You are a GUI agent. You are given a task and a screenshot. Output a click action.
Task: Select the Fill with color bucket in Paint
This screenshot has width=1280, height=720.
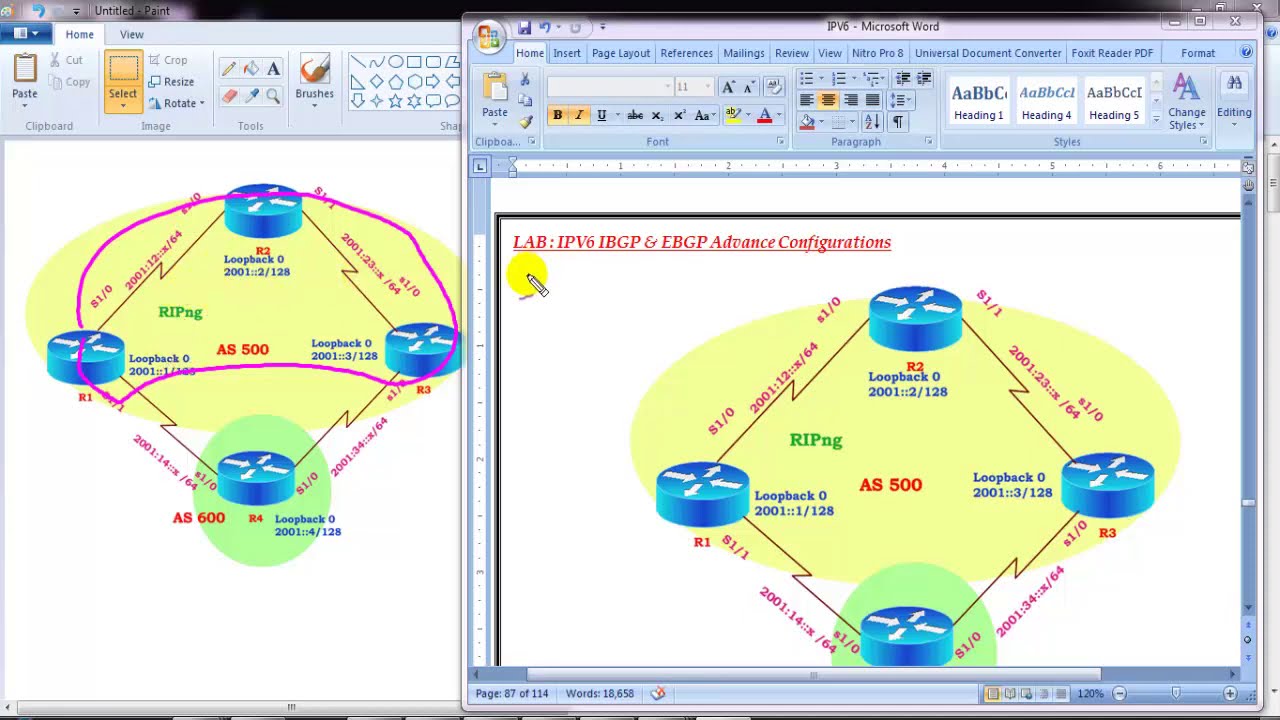251,69
